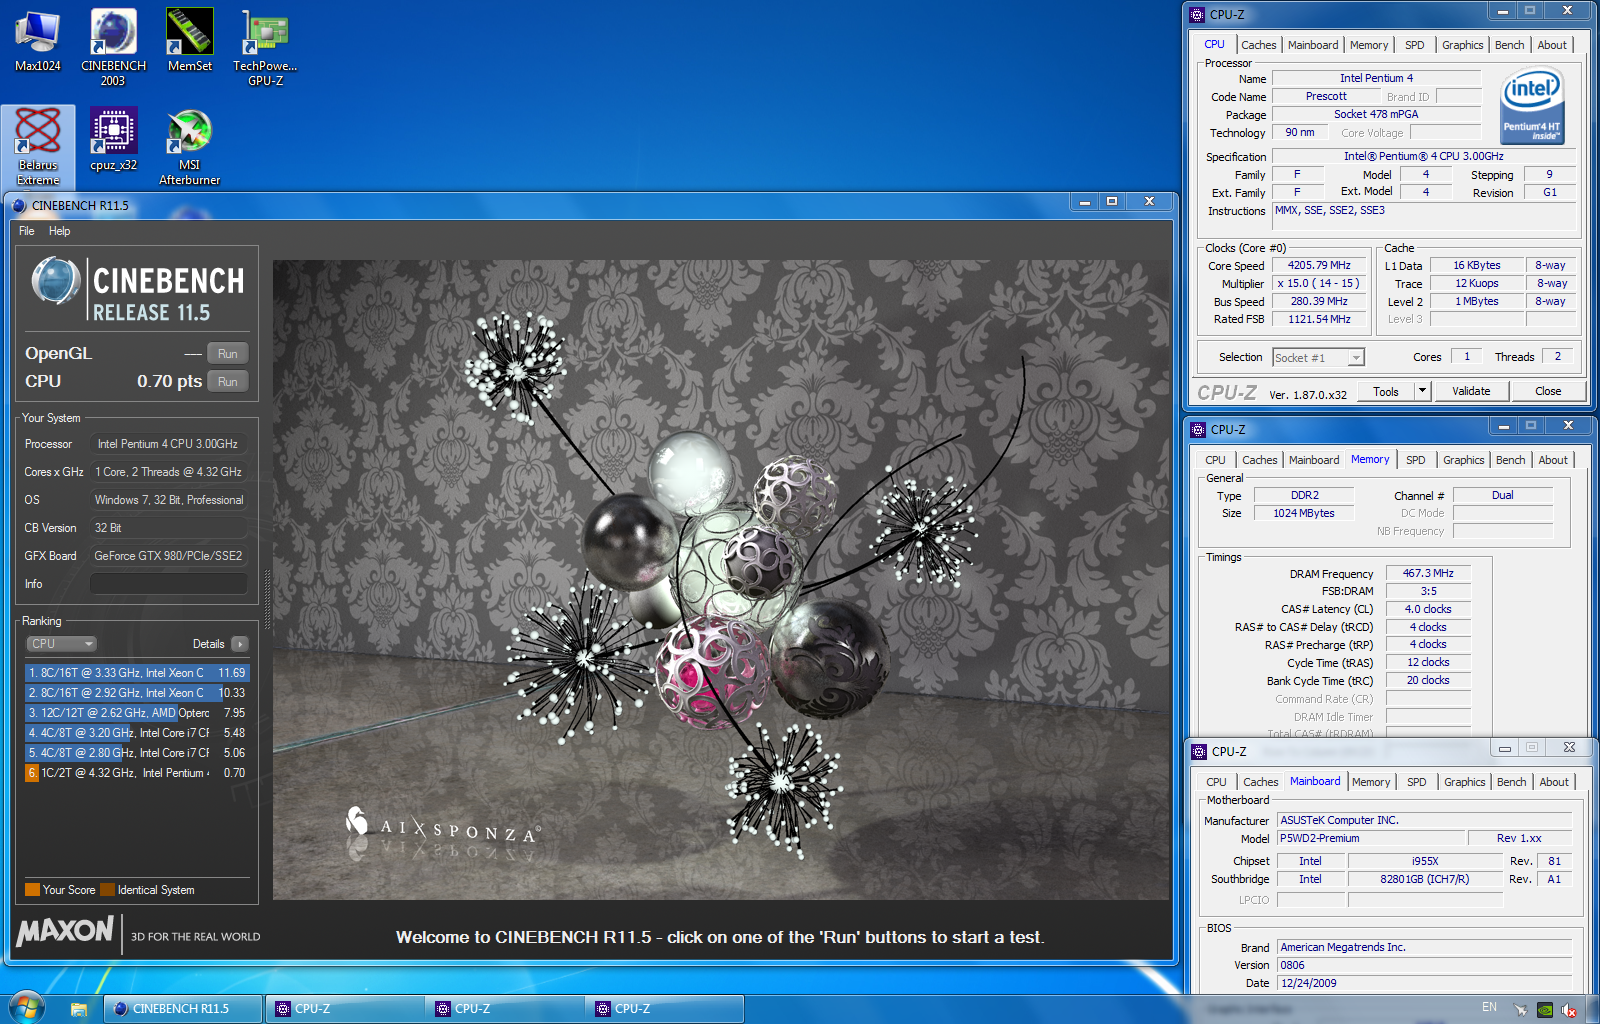Switch to SPD tab in top CPU-Z
This screenshot has height=1024, width=1600.
tap(1414, 45)
